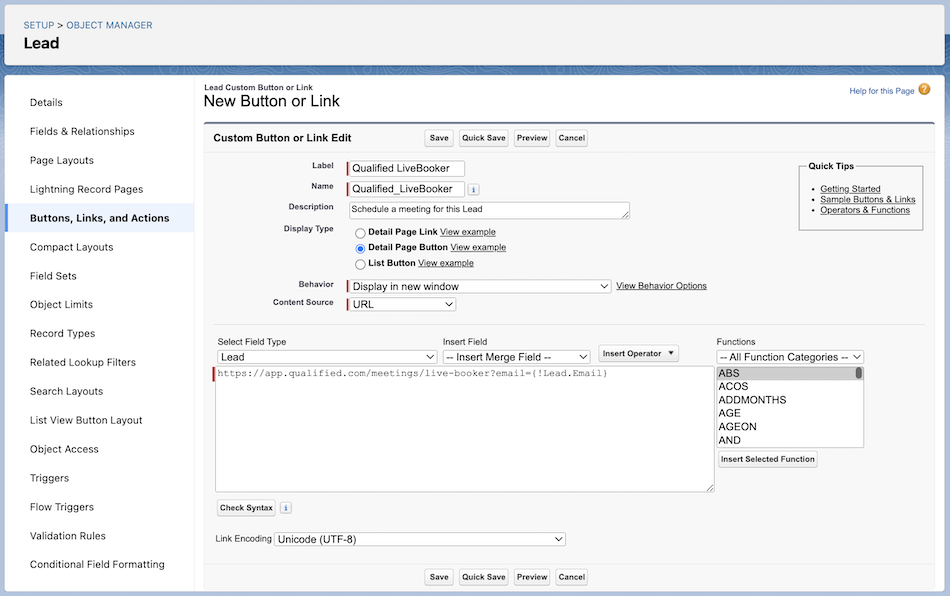Choose the List Button radio option
This screenshot has height=596, width=950.
pos(360,264)
